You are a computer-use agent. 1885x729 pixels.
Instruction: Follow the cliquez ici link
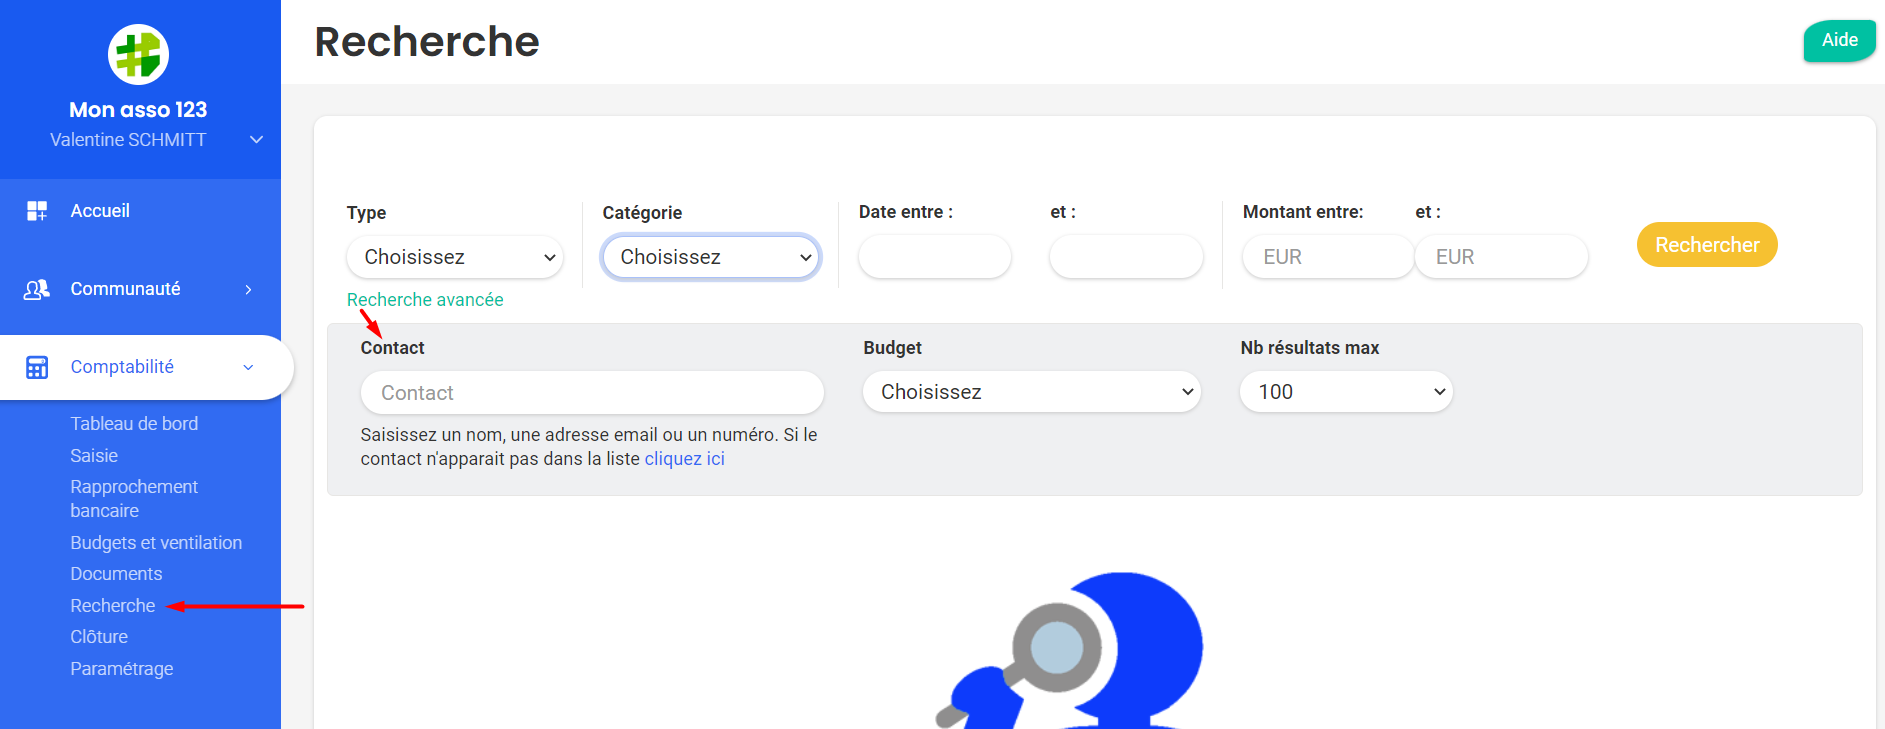[x=684, y=459]
